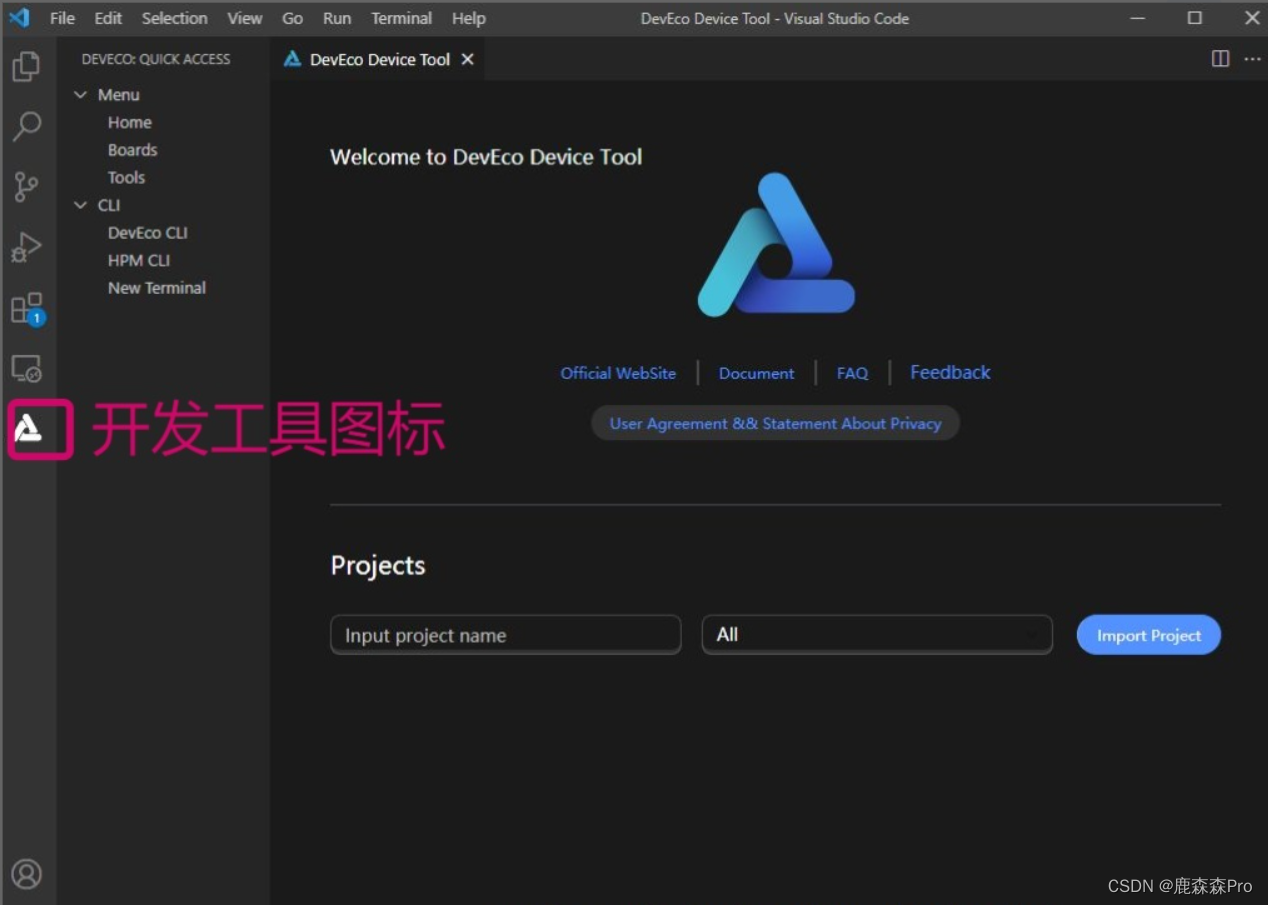Open the Selection menu

pyautogui.click(x=174, y=18)
